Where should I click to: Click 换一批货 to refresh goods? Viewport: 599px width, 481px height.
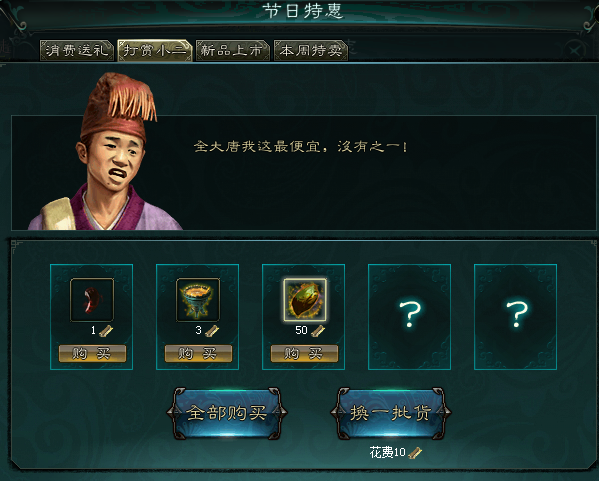[x=391, y=413]
